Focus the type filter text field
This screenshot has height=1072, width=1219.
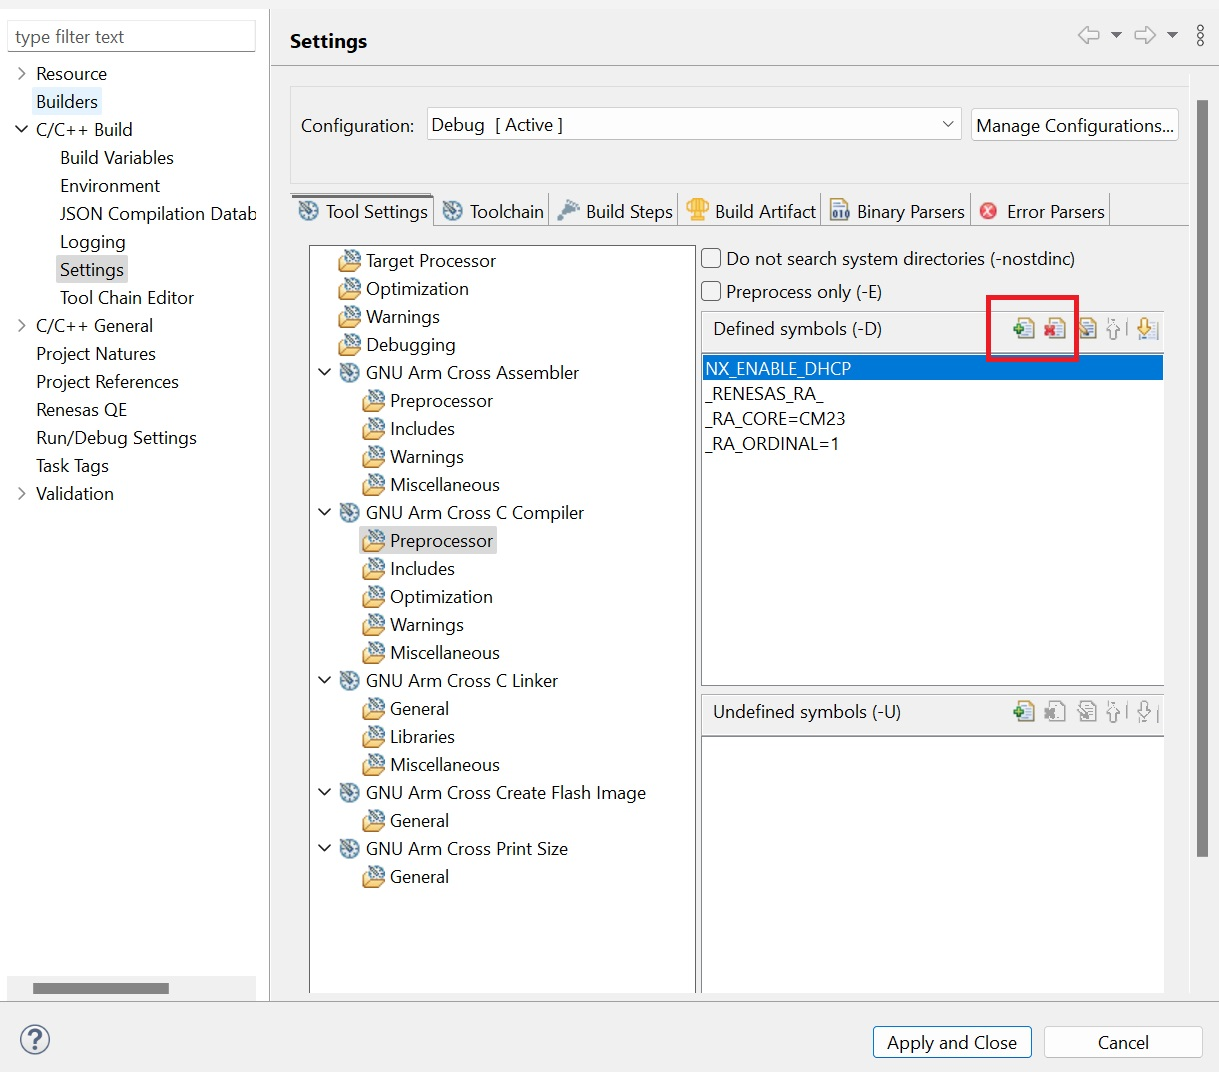(131, 36)
